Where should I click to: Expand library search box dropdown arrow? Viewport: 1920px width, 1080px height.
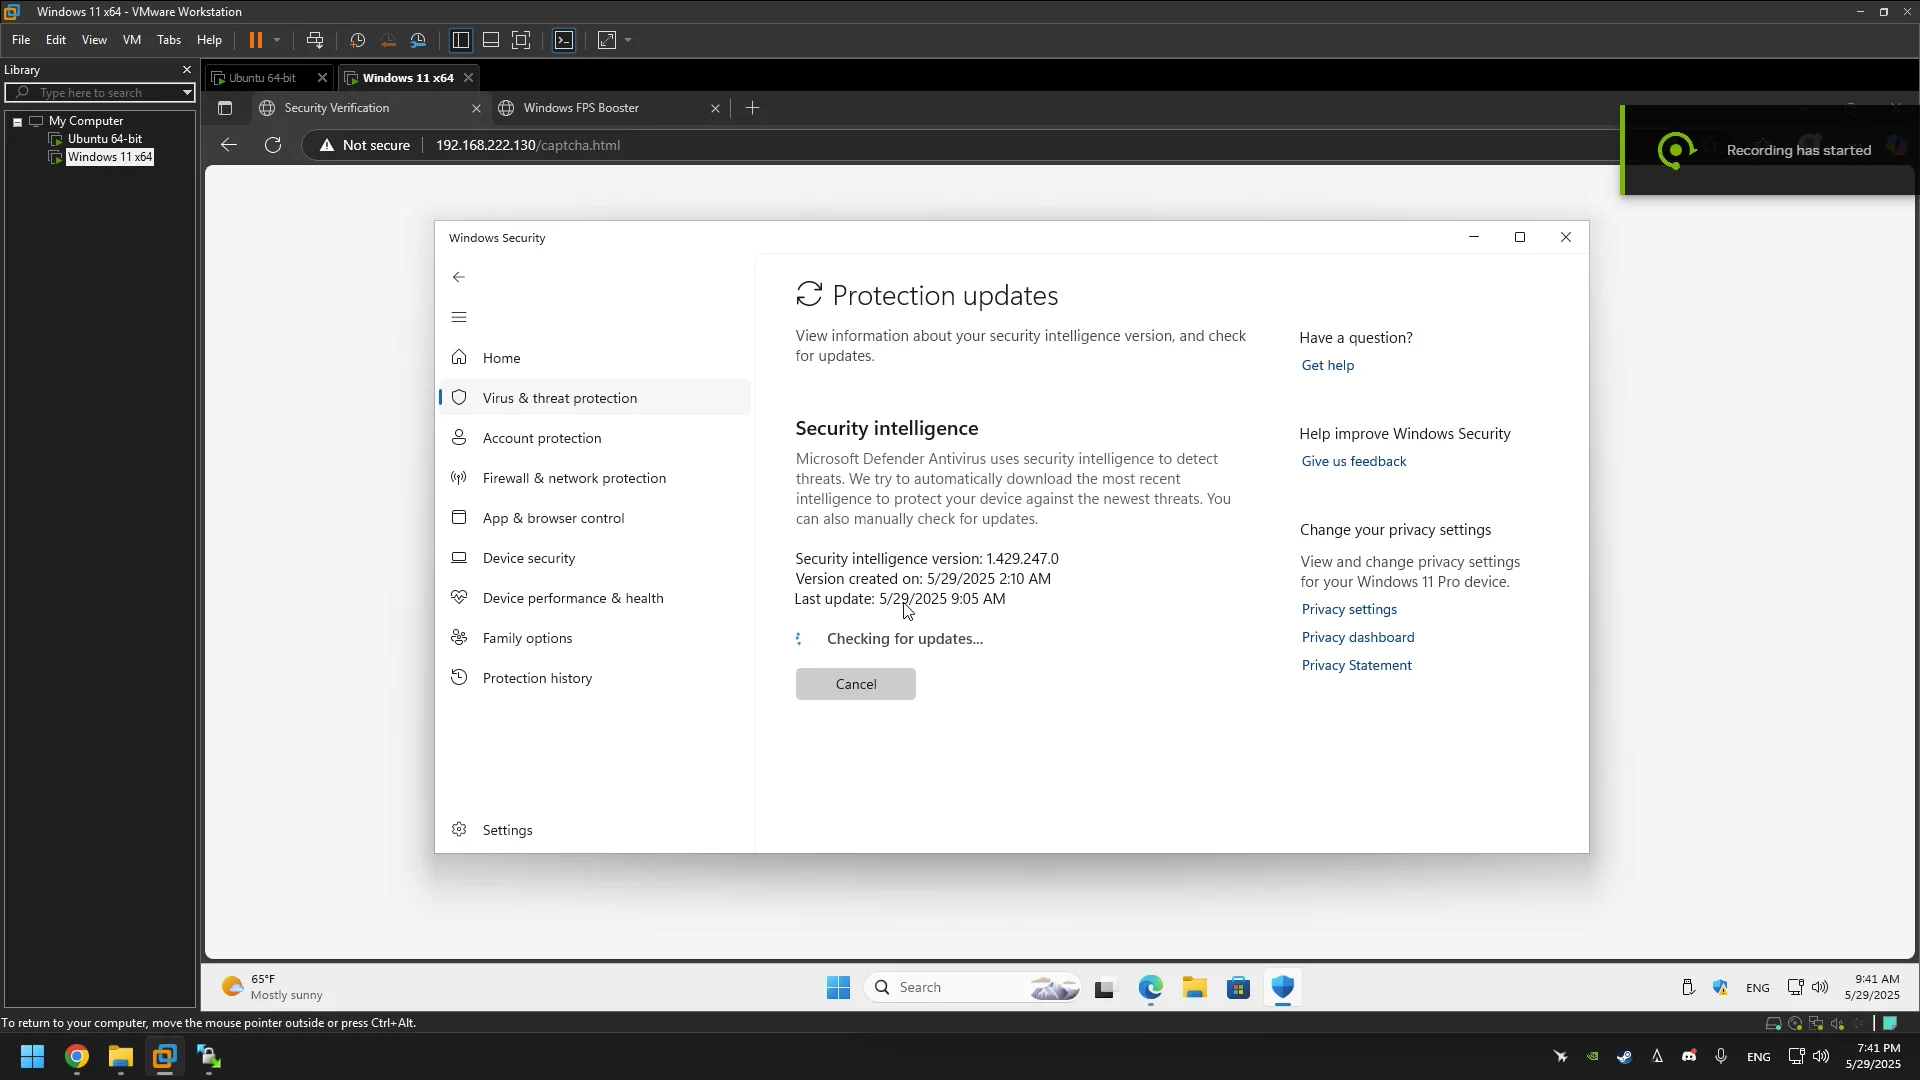tap(186, 93)
